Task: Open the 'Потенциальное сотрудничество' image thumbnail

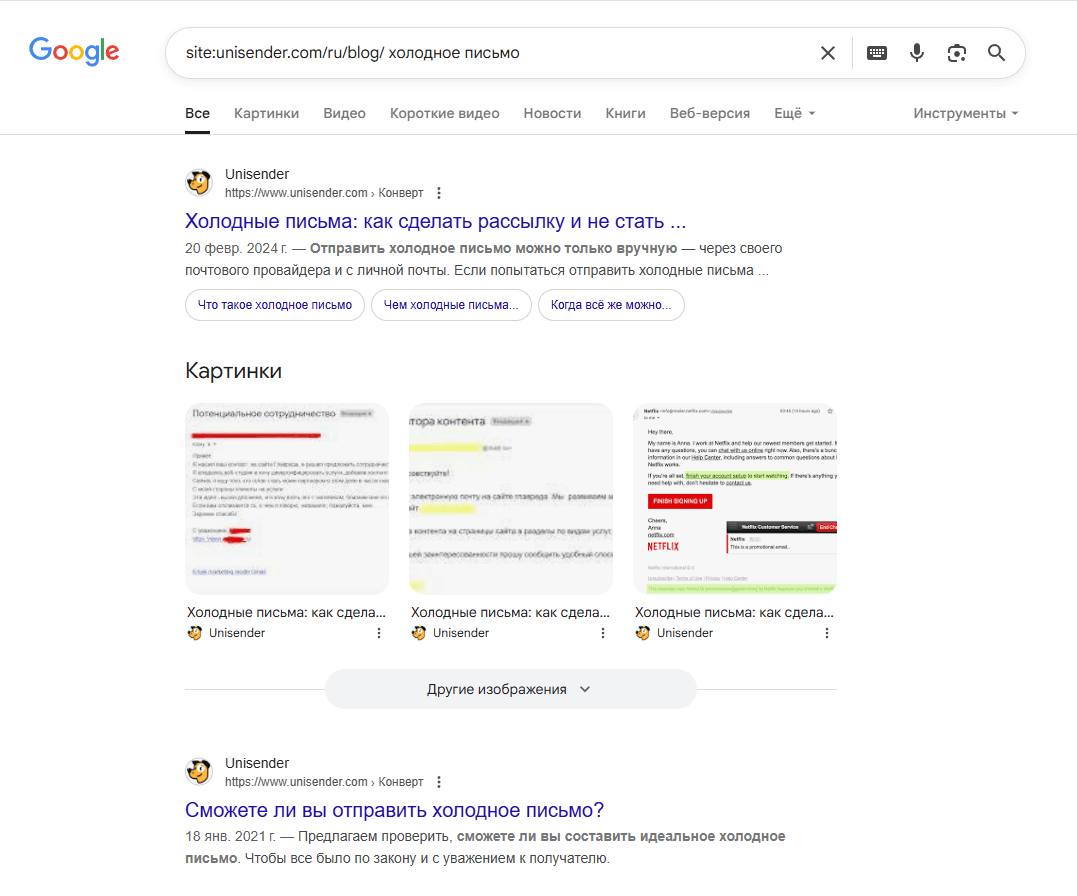Action: 287,499
